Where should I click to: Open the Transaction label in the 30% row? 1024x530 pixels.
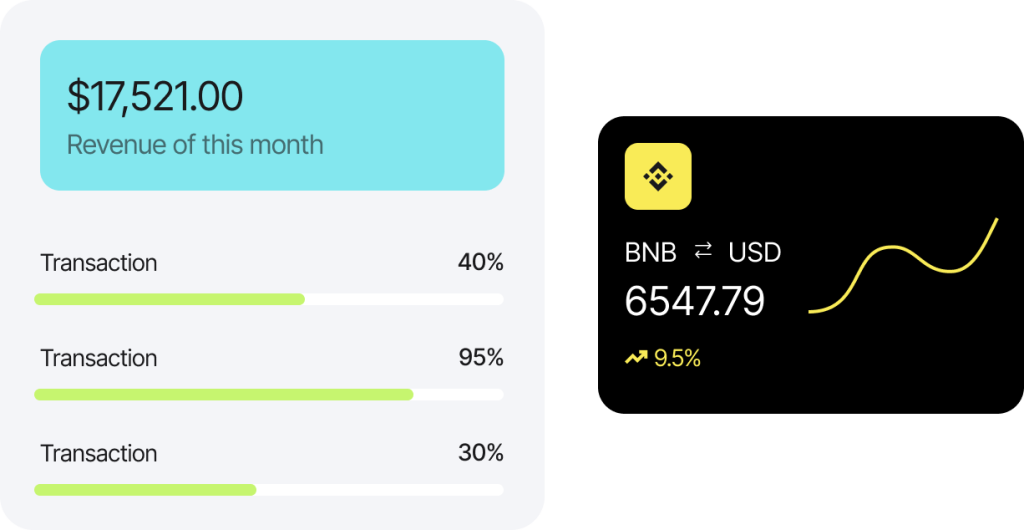click(99, 453)
